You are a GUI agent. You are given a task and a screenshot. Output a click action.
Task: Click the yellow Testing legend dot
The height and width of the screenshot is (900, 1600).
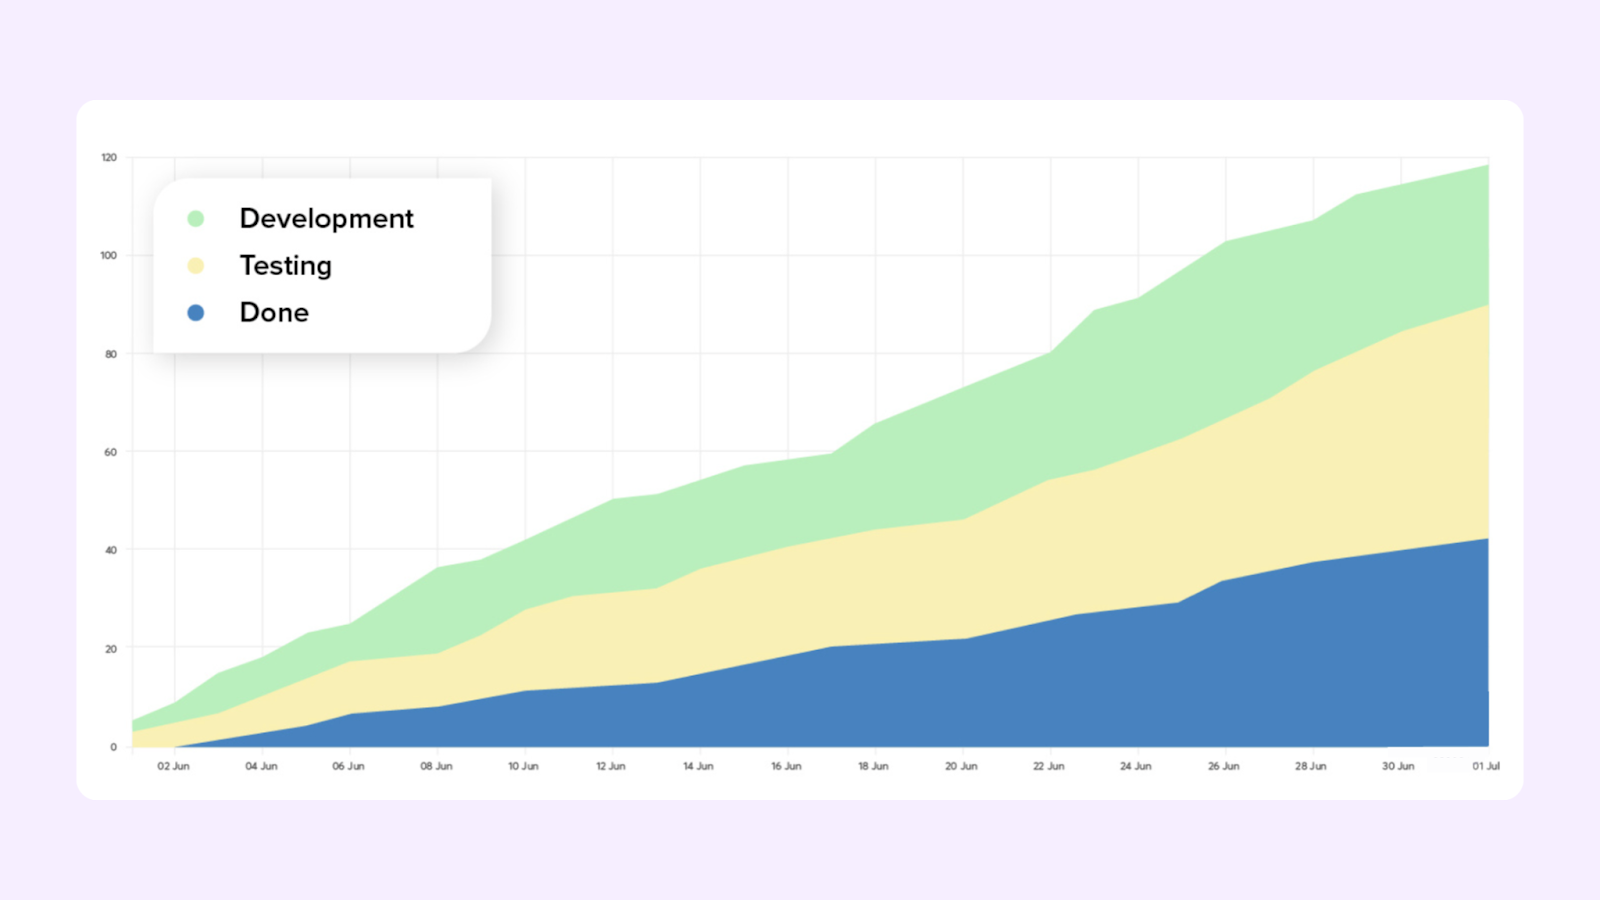[x=196, y=266]
